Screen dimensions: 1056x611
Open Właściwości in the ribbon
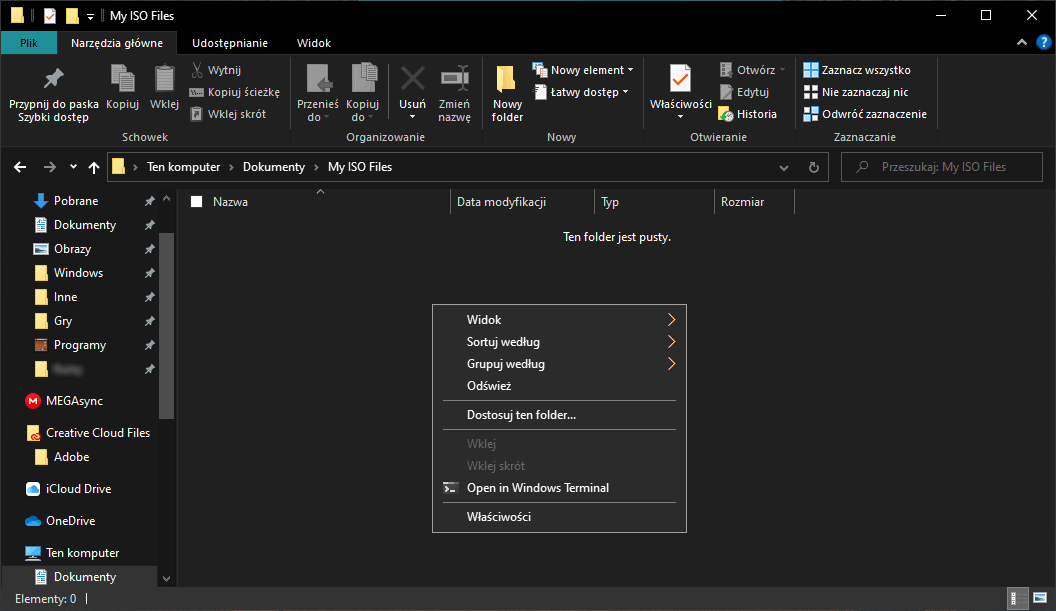tap(680, 80)
